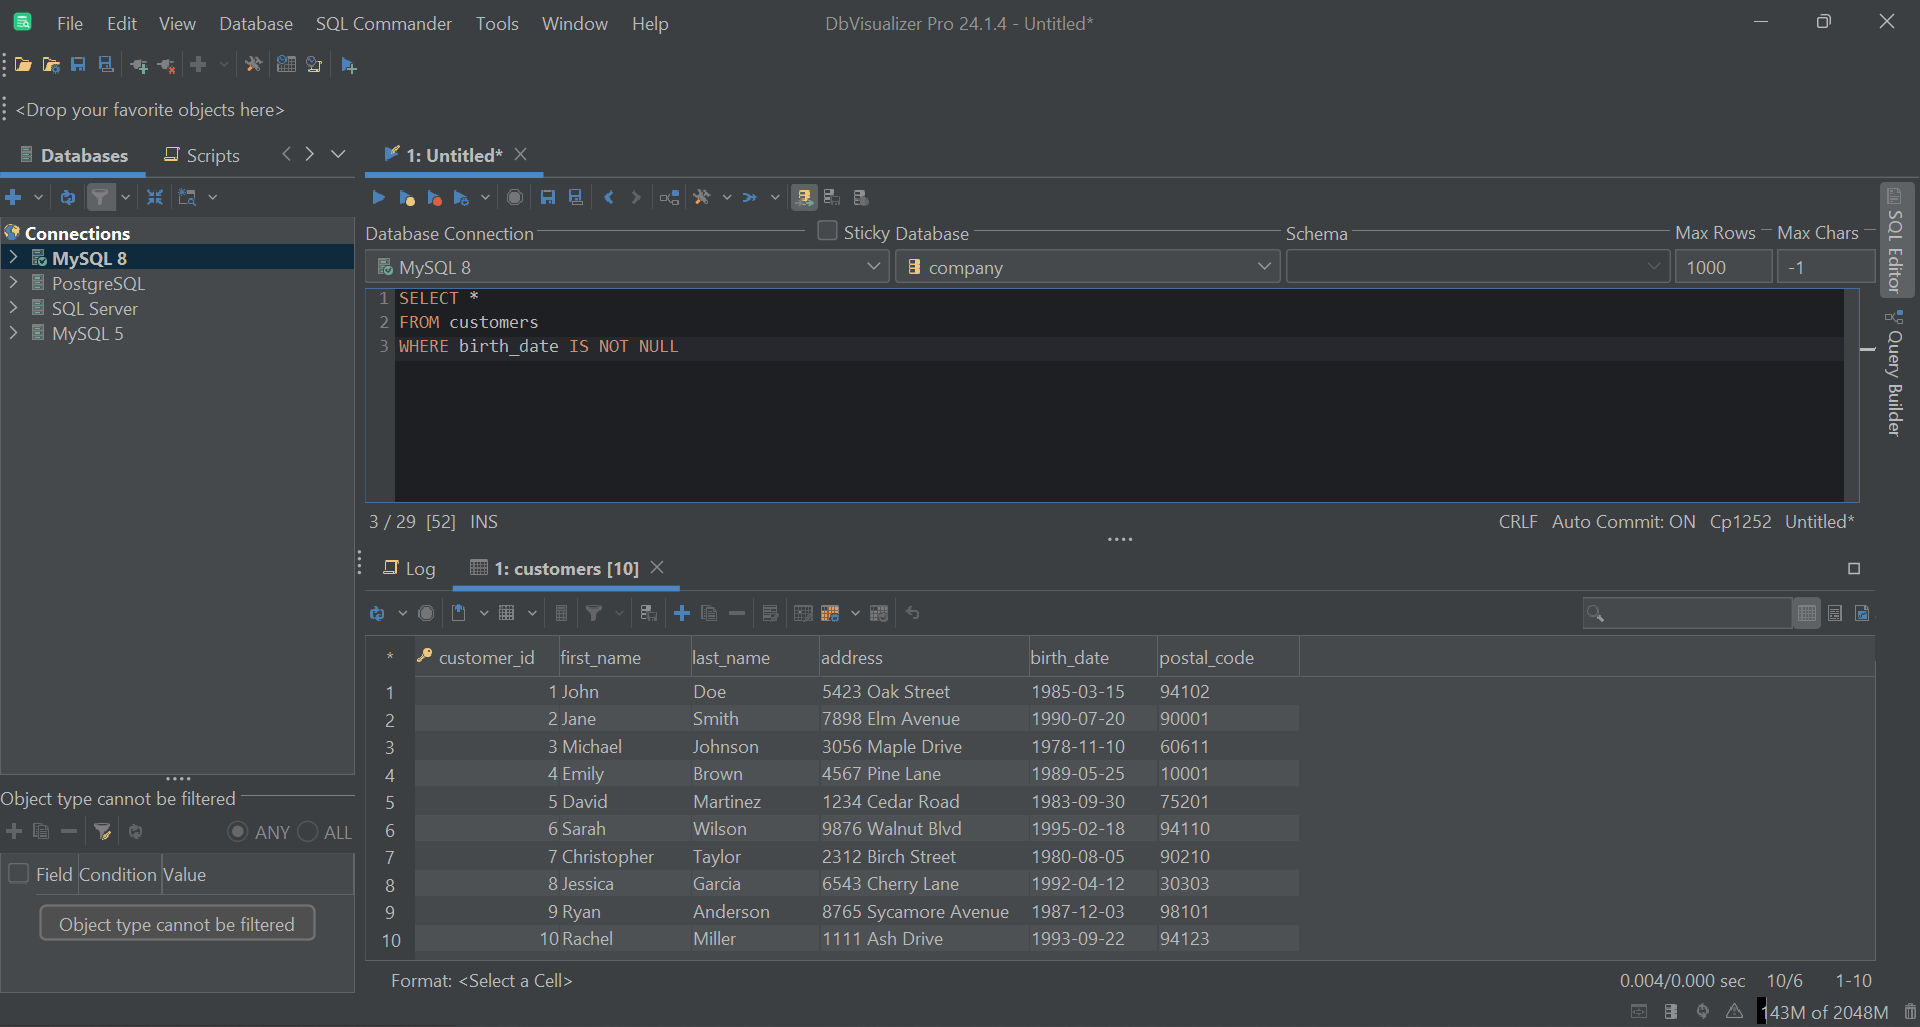
Task: Delete selected row using the minus icon
Action: click(x=737, y=613)
